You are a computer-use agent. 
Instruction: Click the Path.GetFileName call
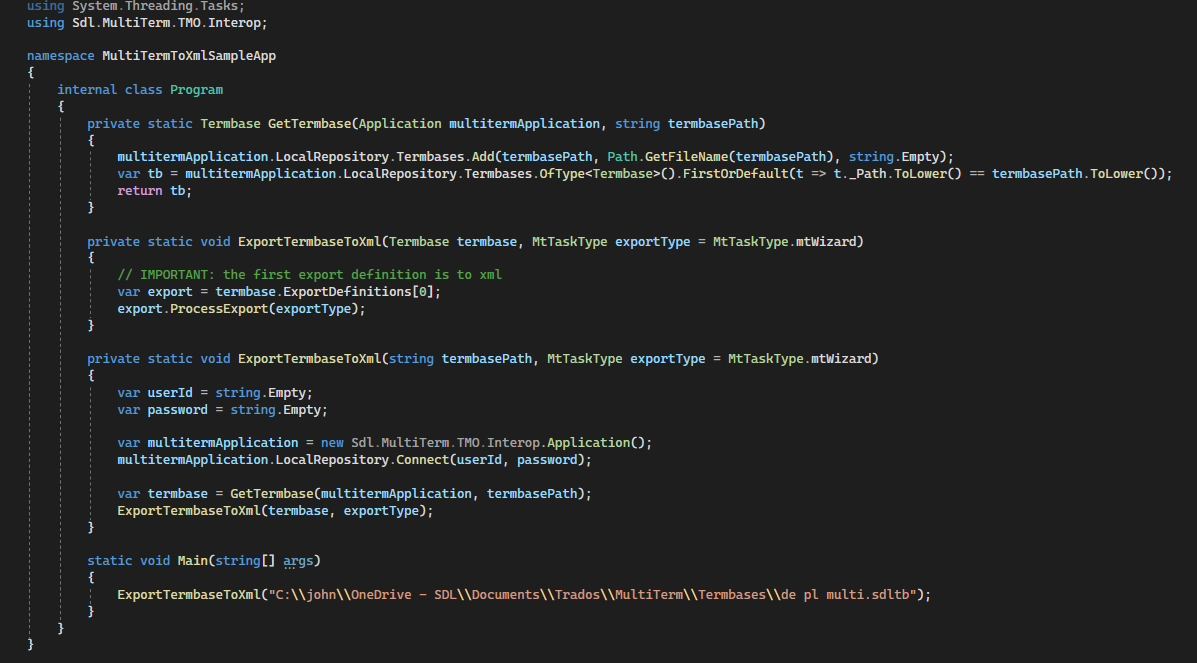pos(655,157)
